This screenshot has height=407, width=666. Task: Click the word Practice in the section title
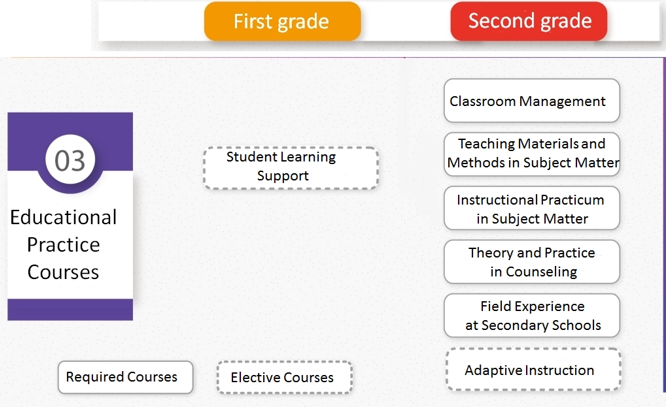tap(63, 245)
